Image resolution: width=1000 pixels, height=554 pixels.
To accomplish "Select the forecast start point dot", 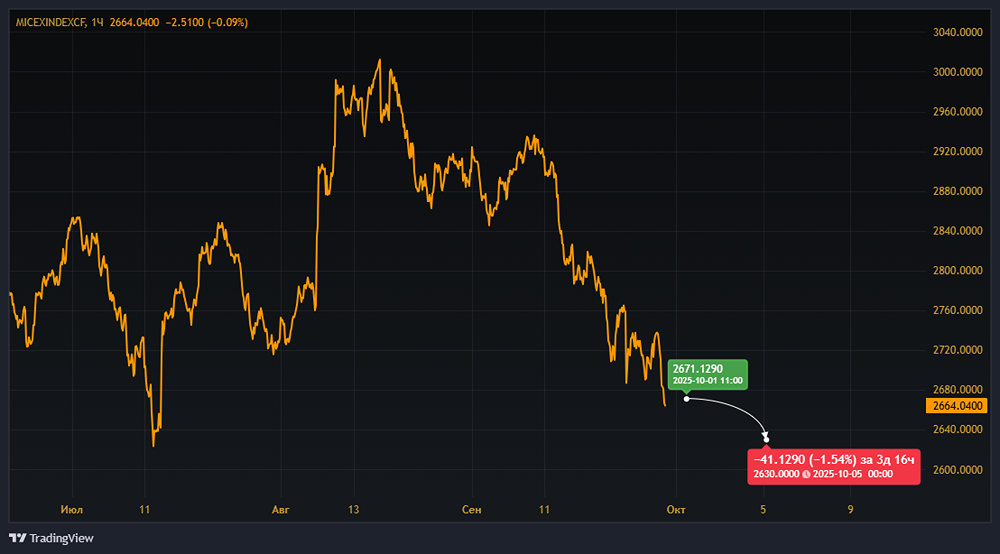I will click(x=686, y=399).
